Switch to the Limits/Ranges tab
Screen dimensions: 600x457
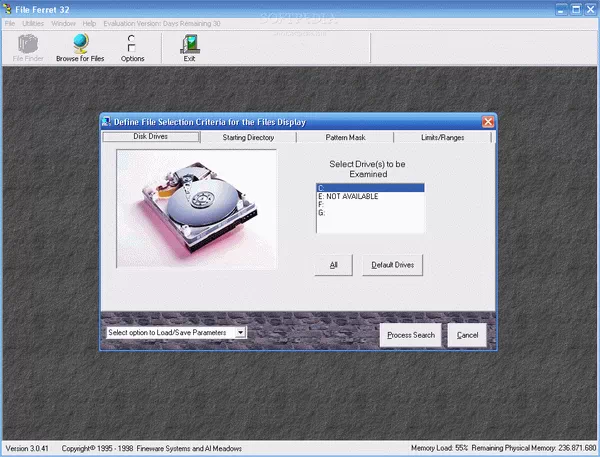point(442,137)
